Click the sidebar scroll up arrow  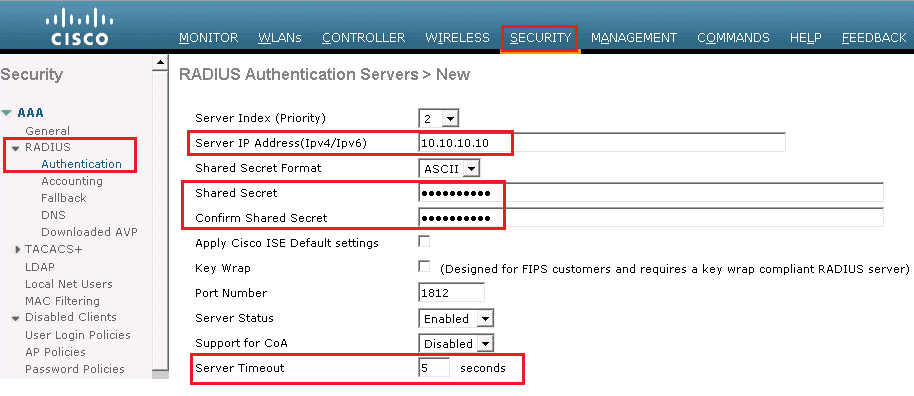click(x=160, y=63)
